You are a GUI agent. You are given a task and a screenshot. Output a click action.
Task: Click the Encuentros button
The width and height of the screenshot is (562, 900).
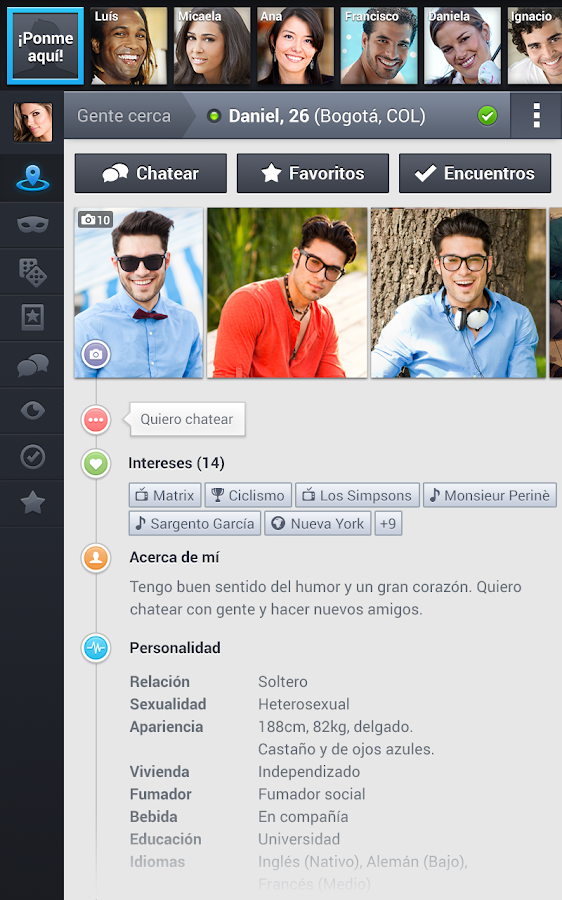coord(475,173)
